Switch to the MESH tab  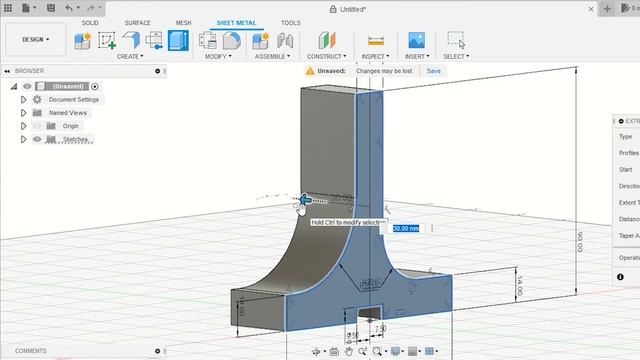pyautogui.click(x=183, y=23)
